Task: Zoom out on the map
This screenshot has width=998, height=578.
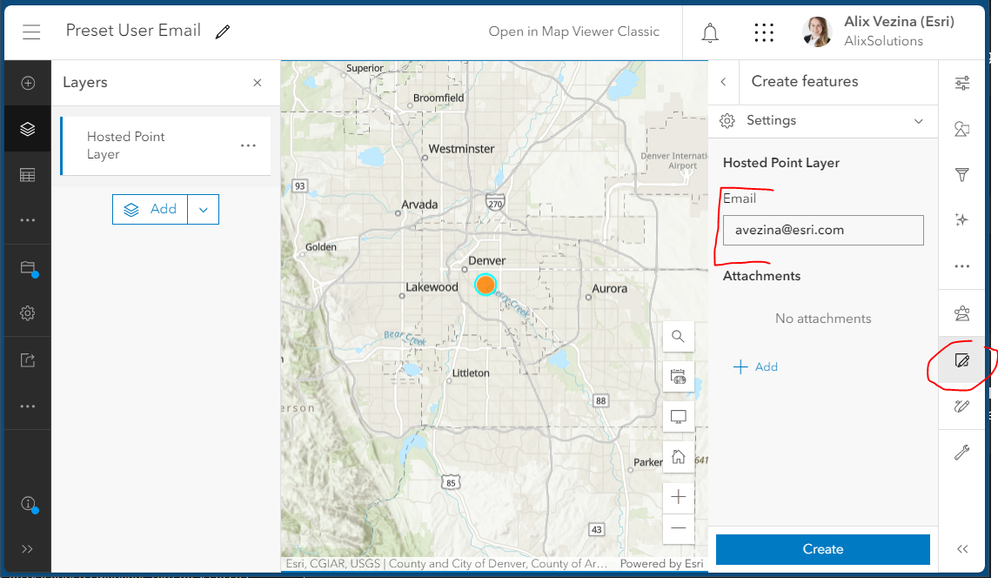Action: (x=678, y=528)
